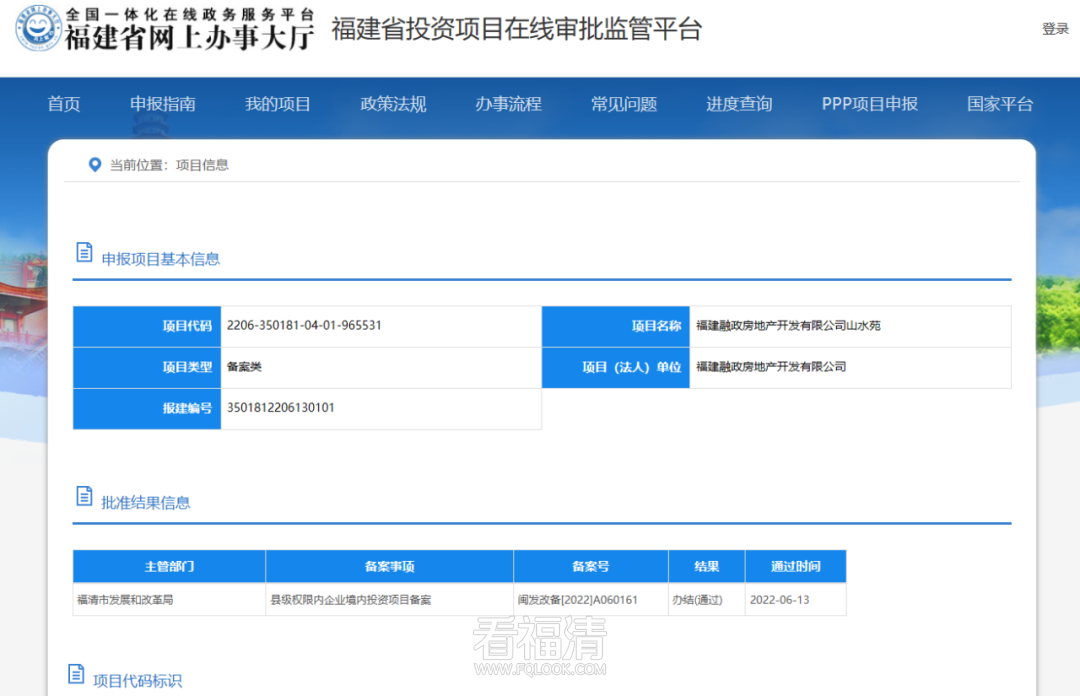Screen dimensions: 1080x696
Task: Click the 通过时间 column header
Action: click(x=796, y=566)
